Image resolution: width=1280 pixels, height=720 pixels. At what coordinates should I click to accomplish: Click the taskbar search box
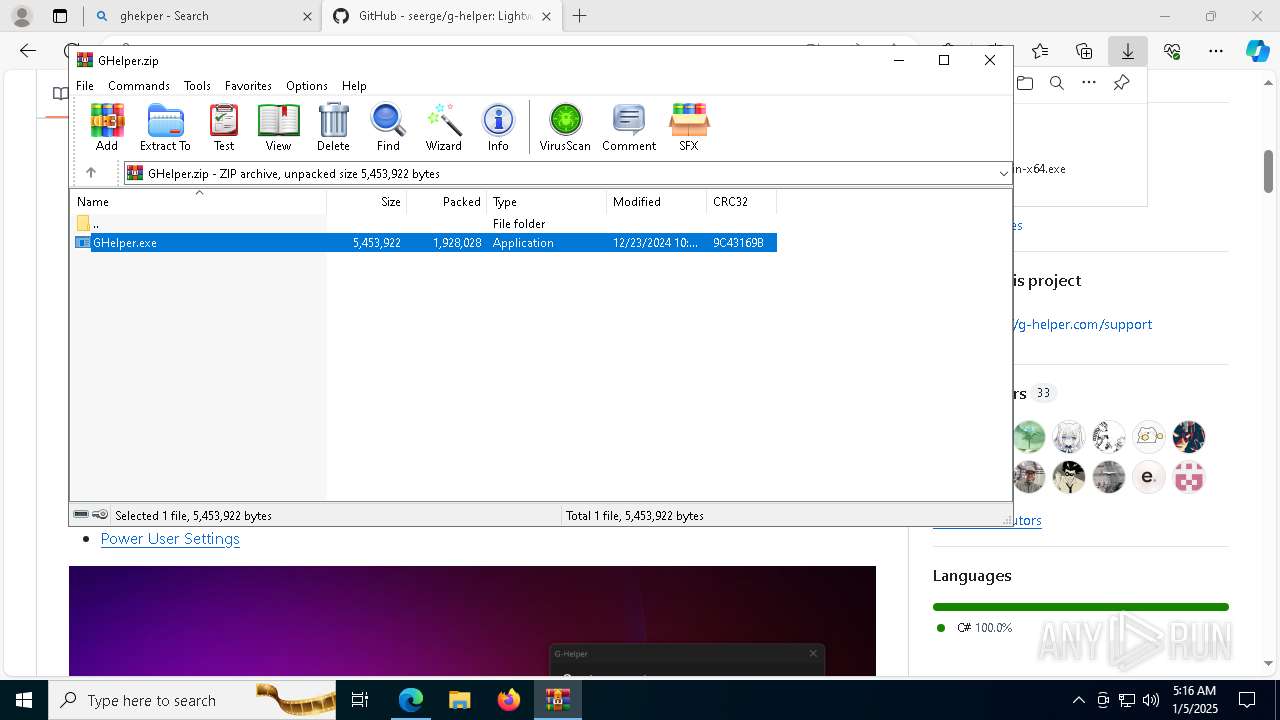[193, 700]
